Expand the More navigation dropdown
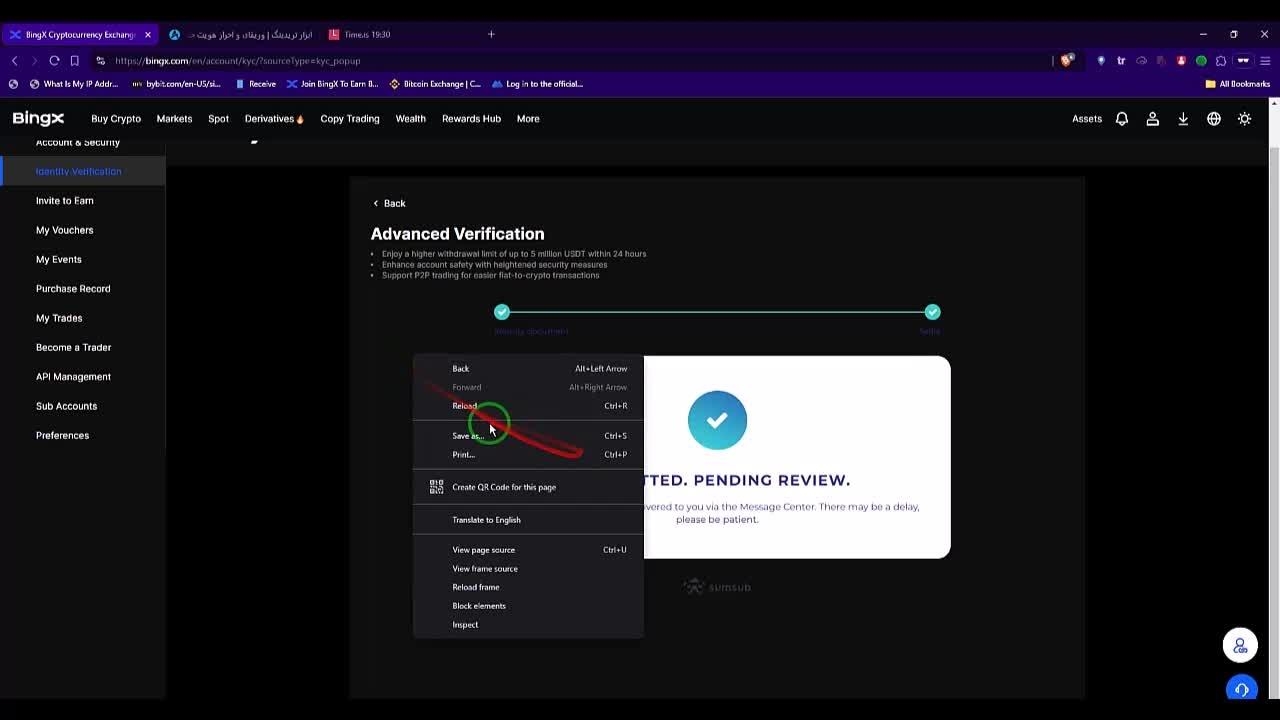 point(527,119)
